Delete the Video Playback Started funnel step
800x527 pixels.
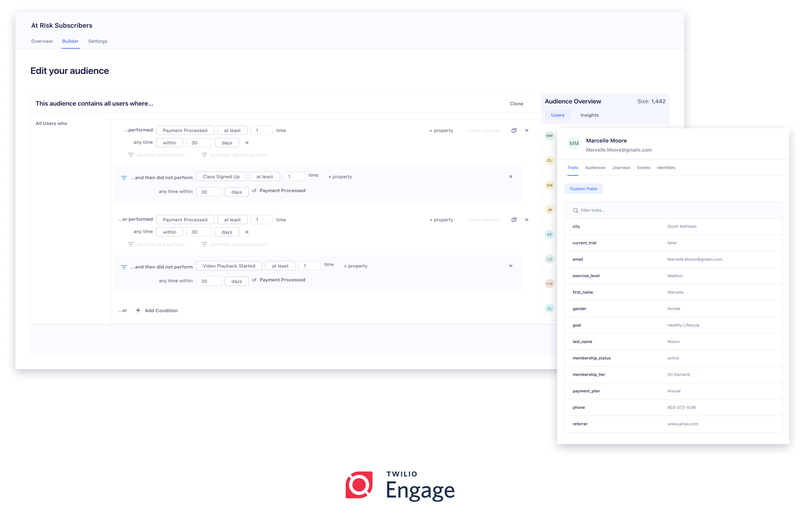pyautogui.click(x=511, y=266)
